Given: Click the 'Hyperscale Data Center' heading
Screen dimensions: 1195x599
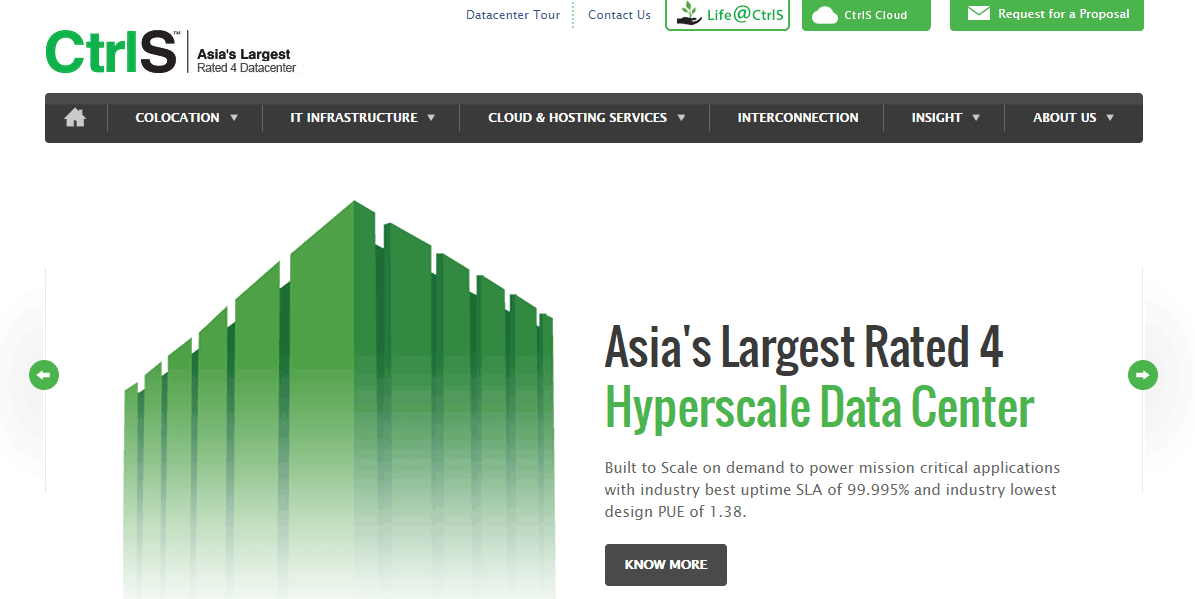Looking at the screenshot, I should click(x=819, y=407).
